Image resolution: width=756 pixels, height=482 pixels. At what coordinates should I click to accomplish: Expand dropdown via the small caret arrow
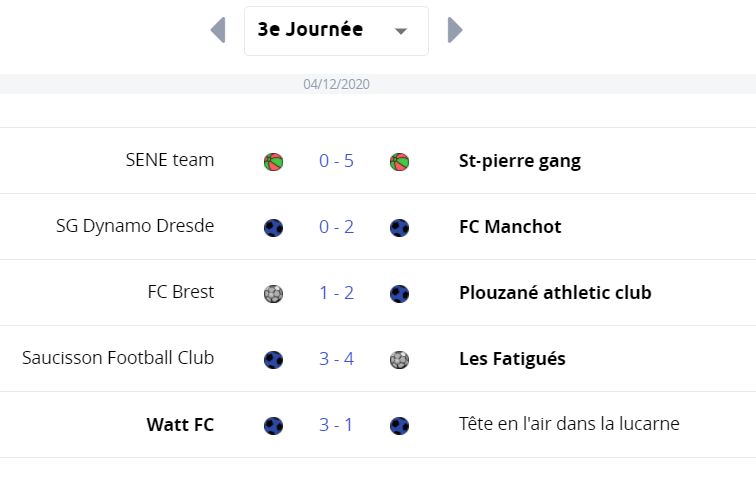401,31
